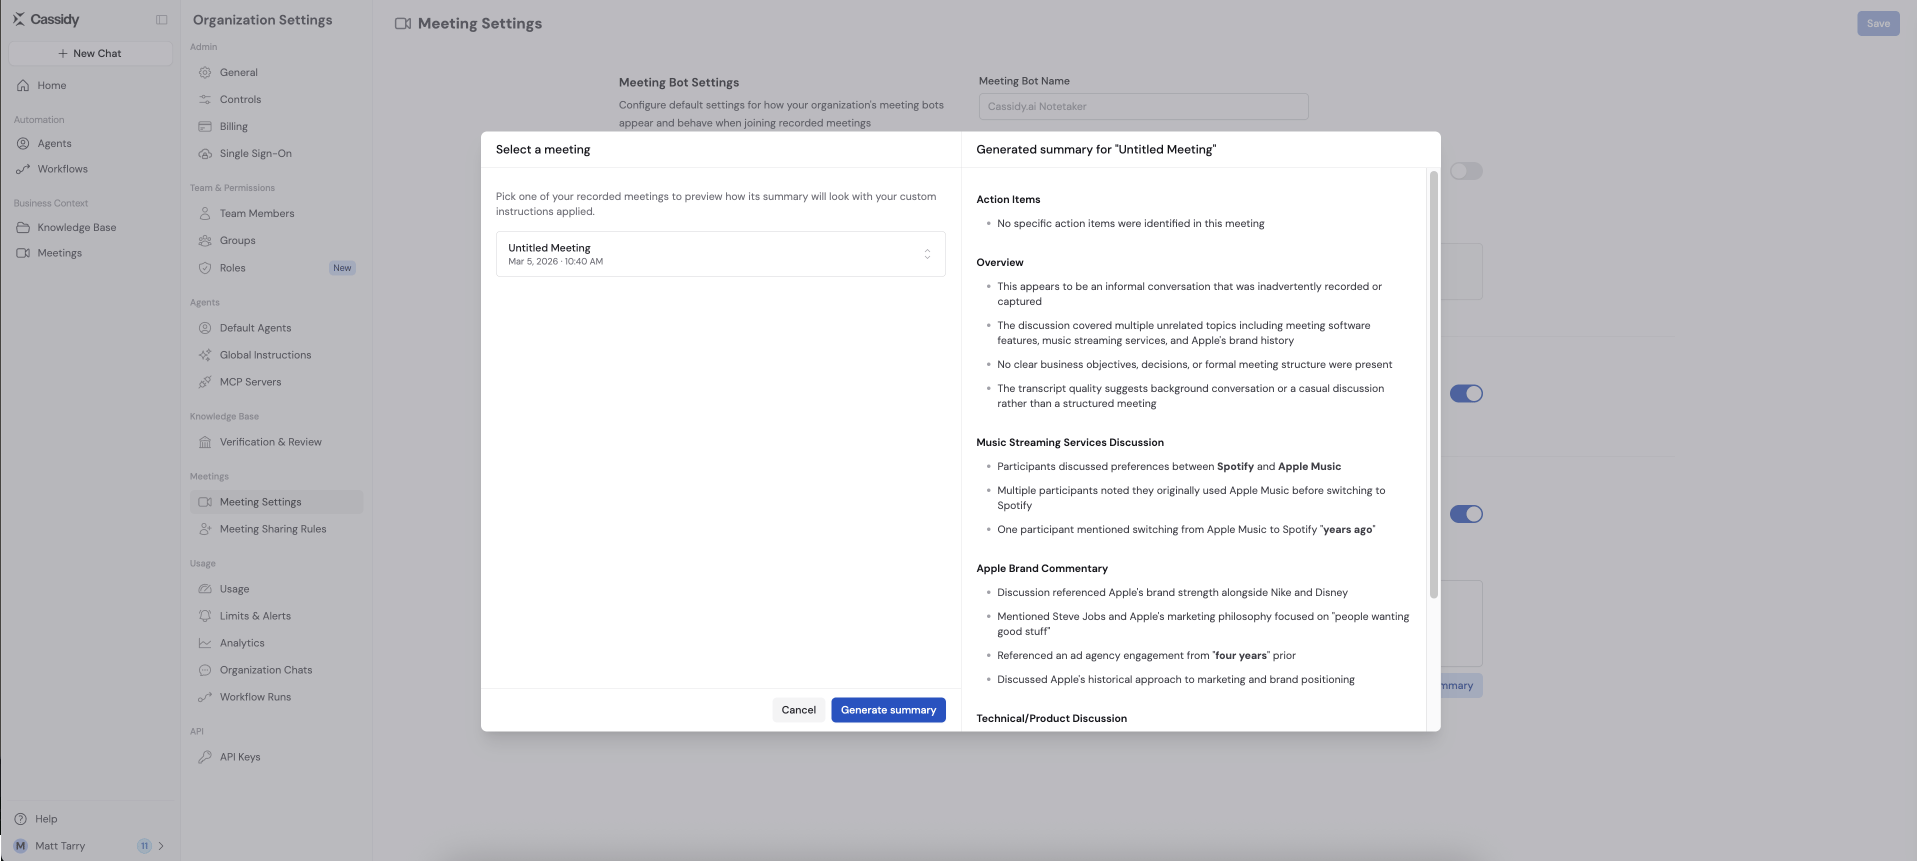The height and width of the screenshot is (861, 1917).
Task: Click the Agents icon in sidebar
Action: pos(23,144)
